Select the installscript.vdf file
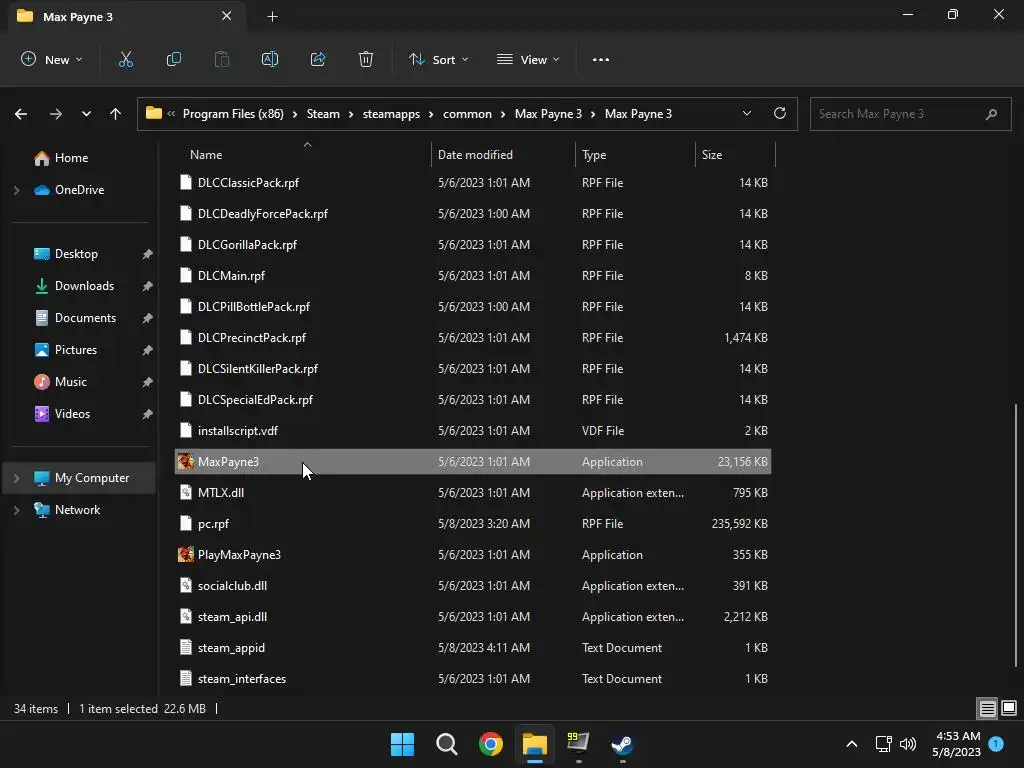The image size is (1024, 768). pos(473,431)
